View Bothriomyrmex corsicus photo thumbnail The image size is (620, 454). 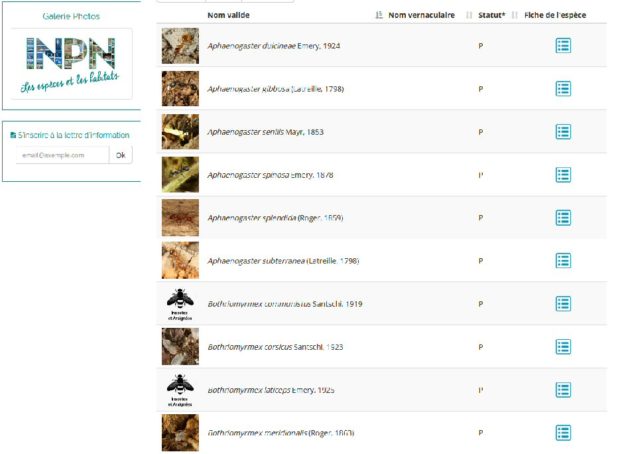[180, 347]
